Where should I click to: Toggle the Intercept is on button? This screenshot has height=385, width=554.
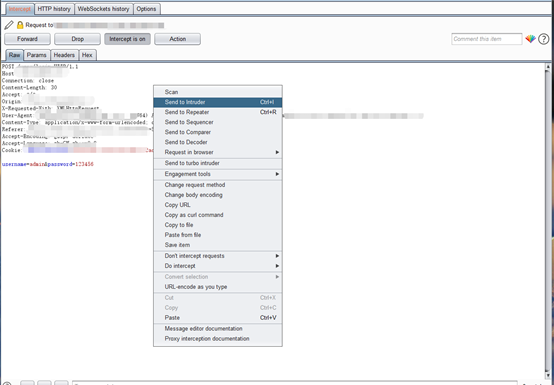pos(127,39)
